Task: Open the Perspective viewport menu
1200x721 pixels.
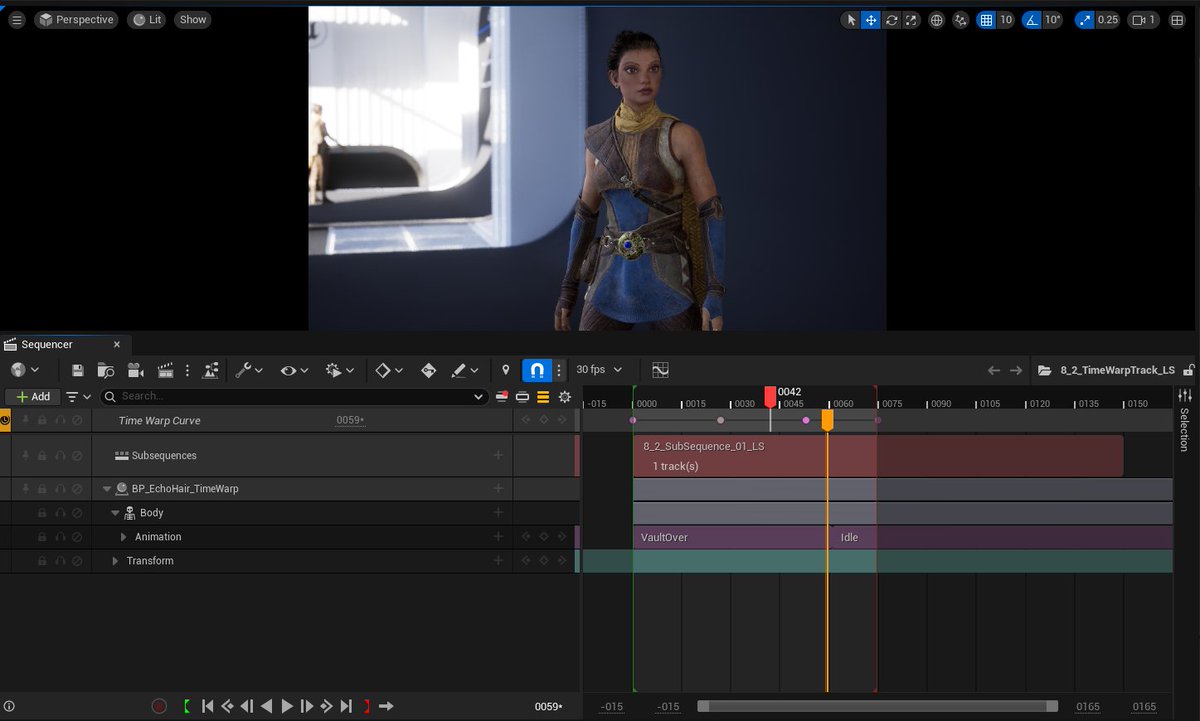Action: click(76, 18)
